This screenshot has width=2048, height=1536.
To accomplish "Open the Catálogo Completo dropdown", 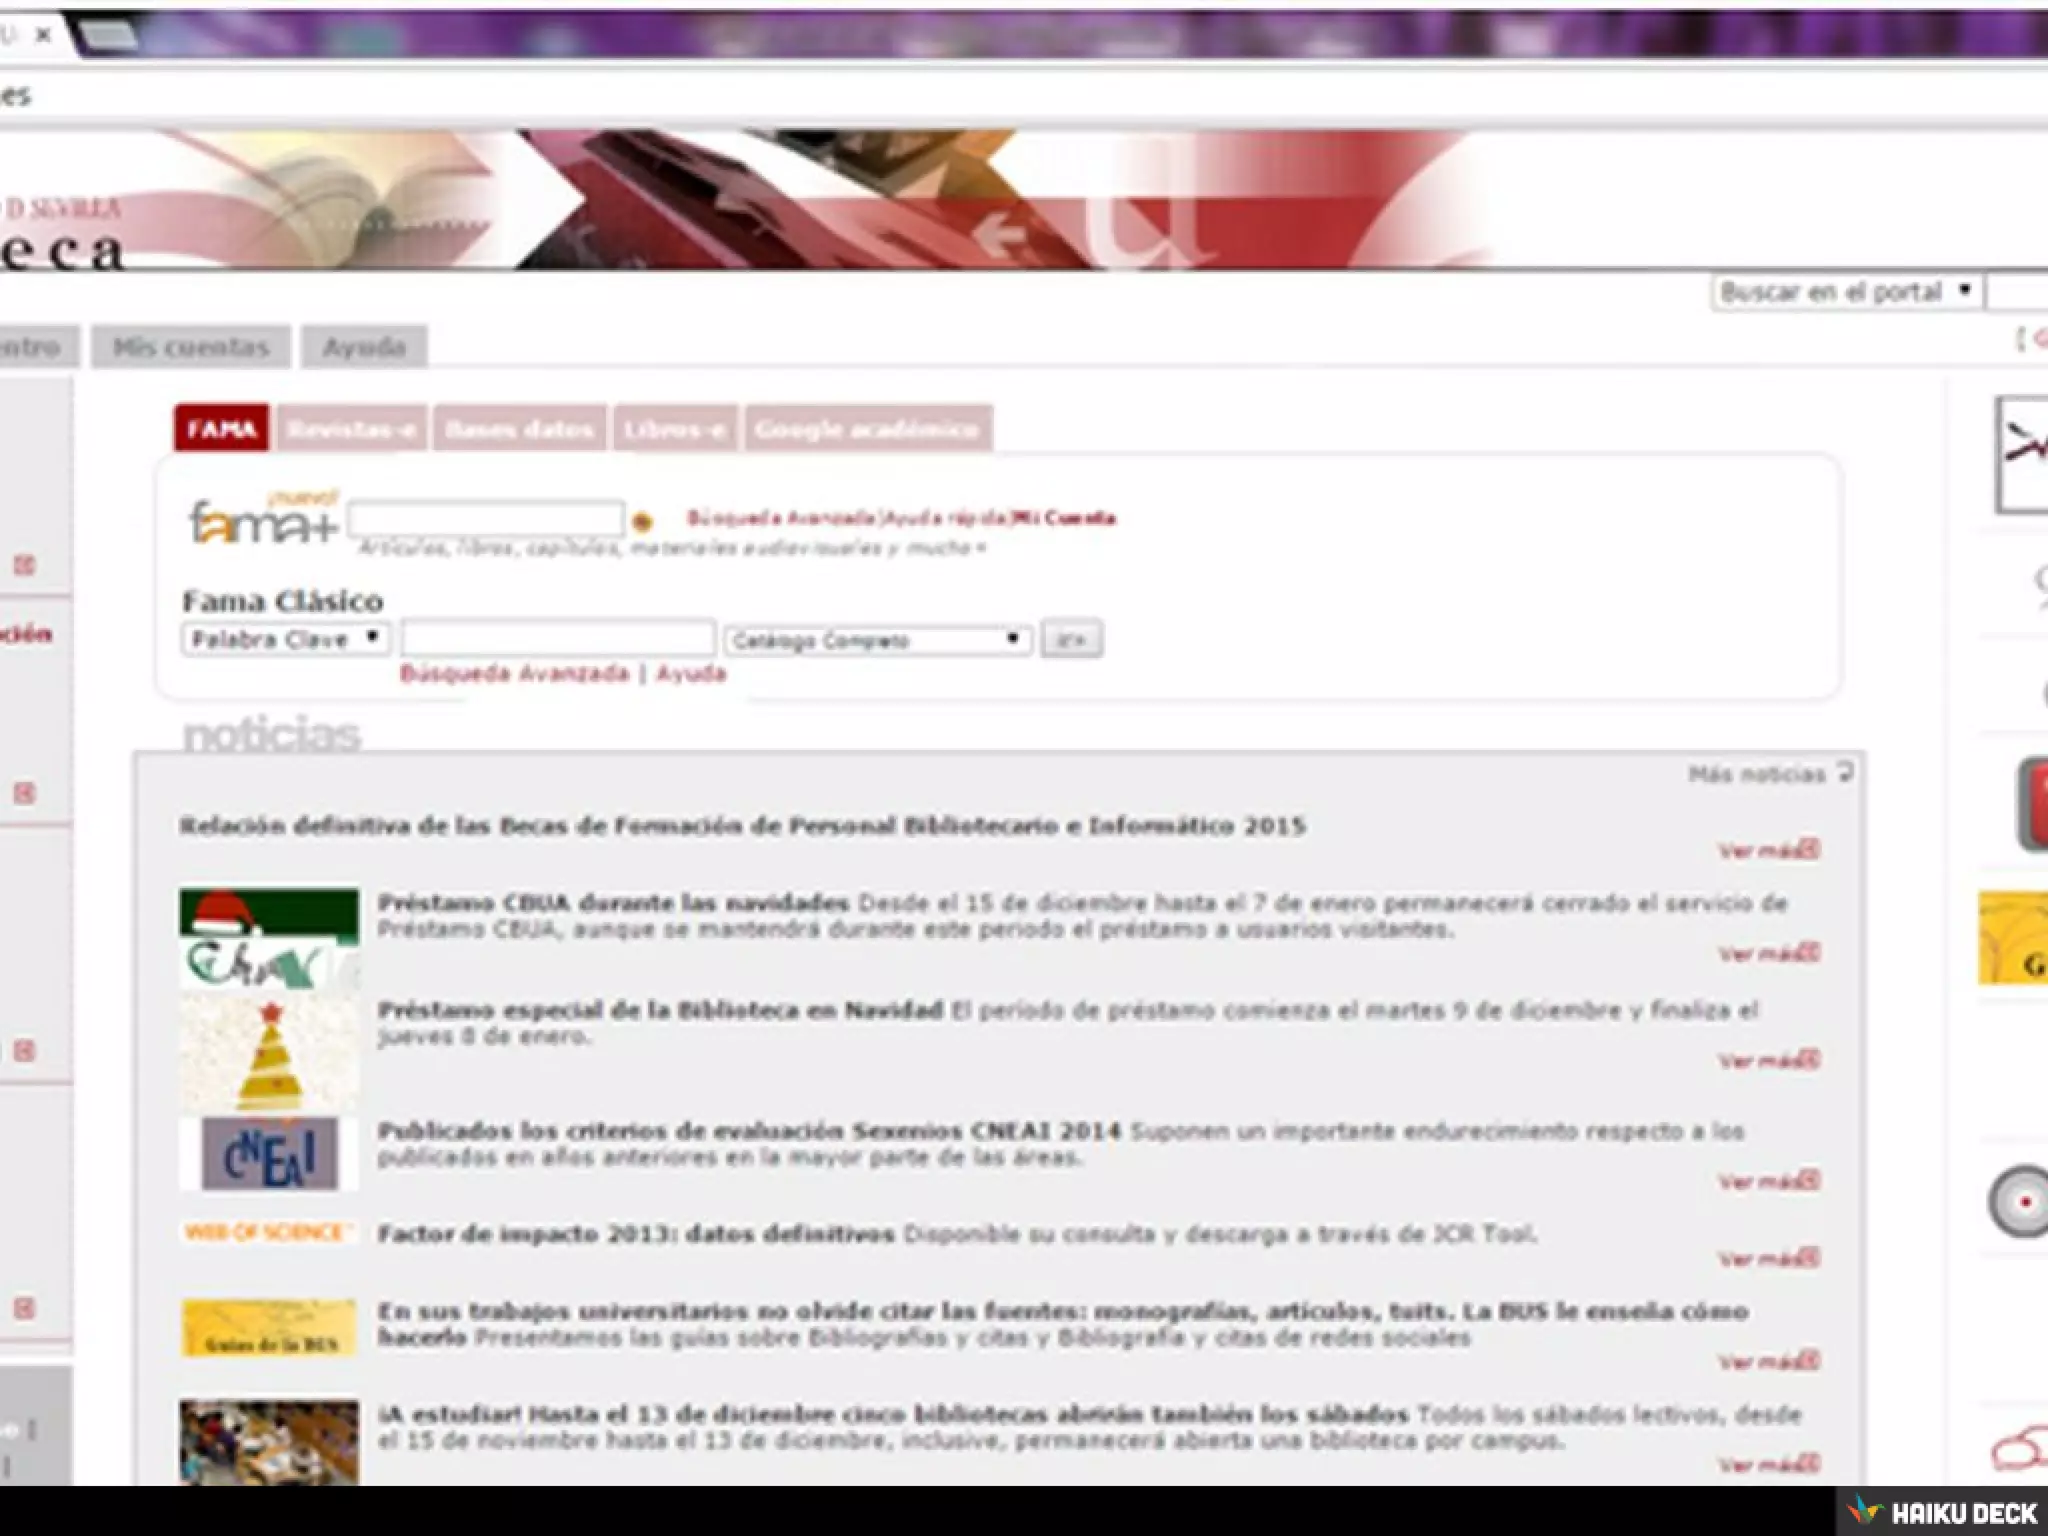I will coord(877,640).
